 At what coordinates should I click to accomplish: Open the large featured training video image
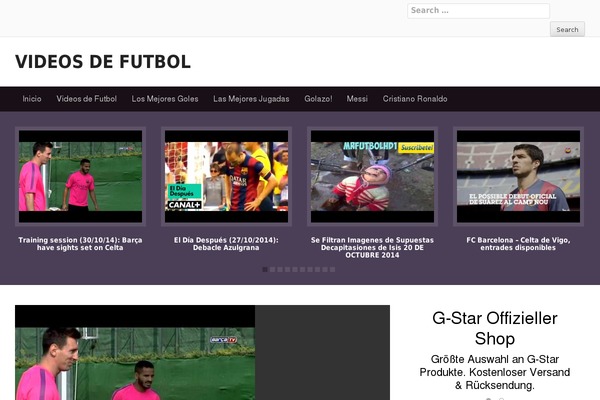(135, 353)
